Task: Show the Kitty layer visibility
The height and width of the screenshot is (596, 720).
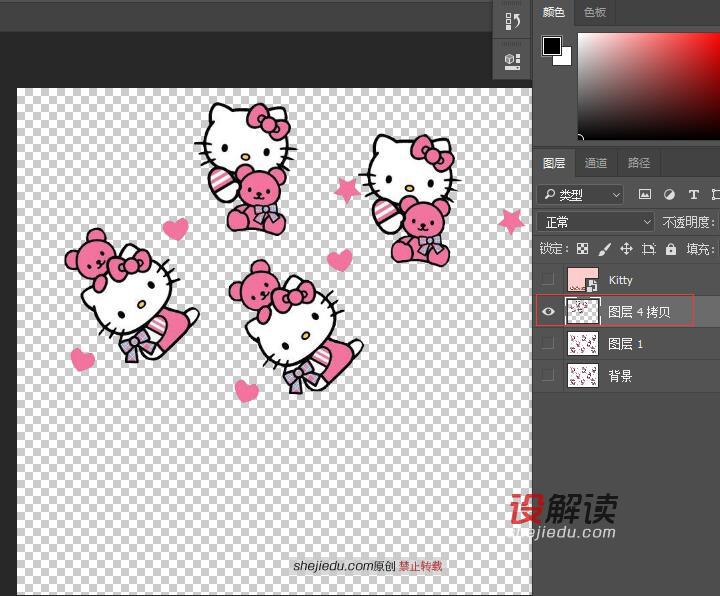Action: (547, 280)
